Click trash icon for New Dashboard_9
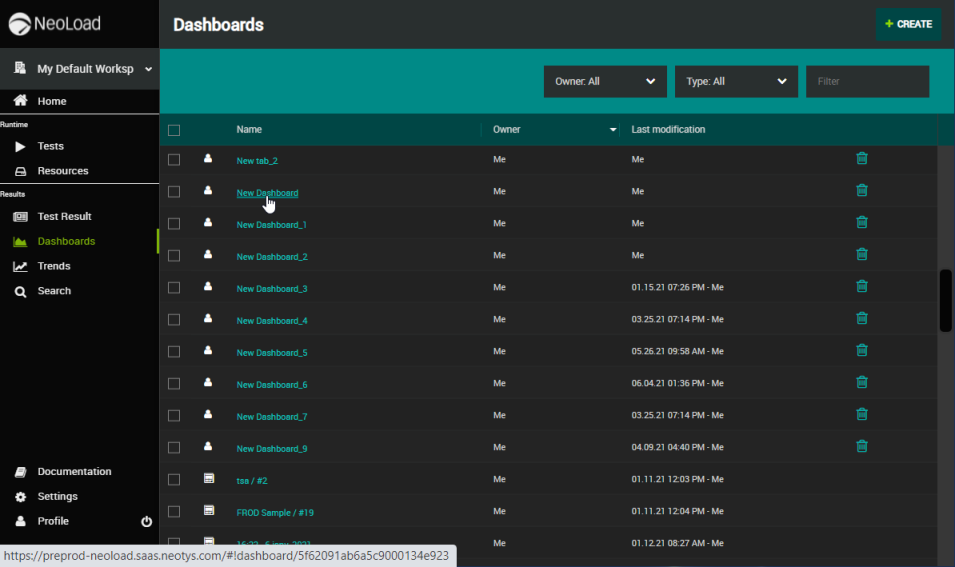Image resolution: width=955 pixels, height=567 pixels. (x=862, y=446)
